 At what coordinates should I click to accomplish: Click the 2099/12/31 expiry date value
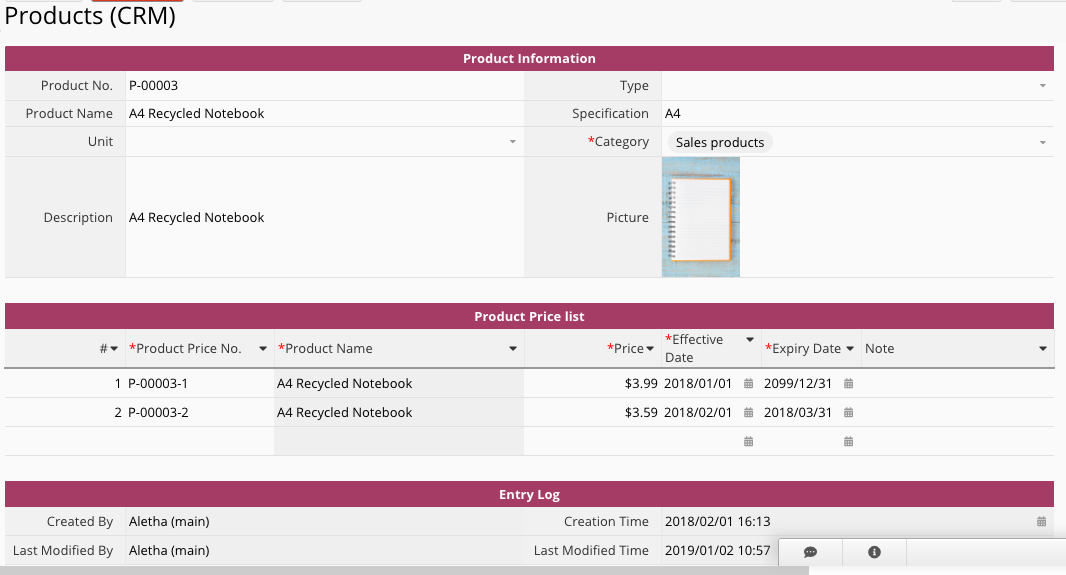point(798,383)
